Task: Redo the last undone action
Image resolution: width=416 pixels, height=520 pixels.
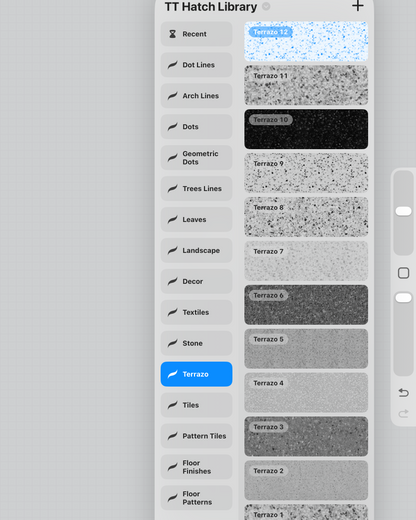Action: pyautogui.click(x=403, y=414)
